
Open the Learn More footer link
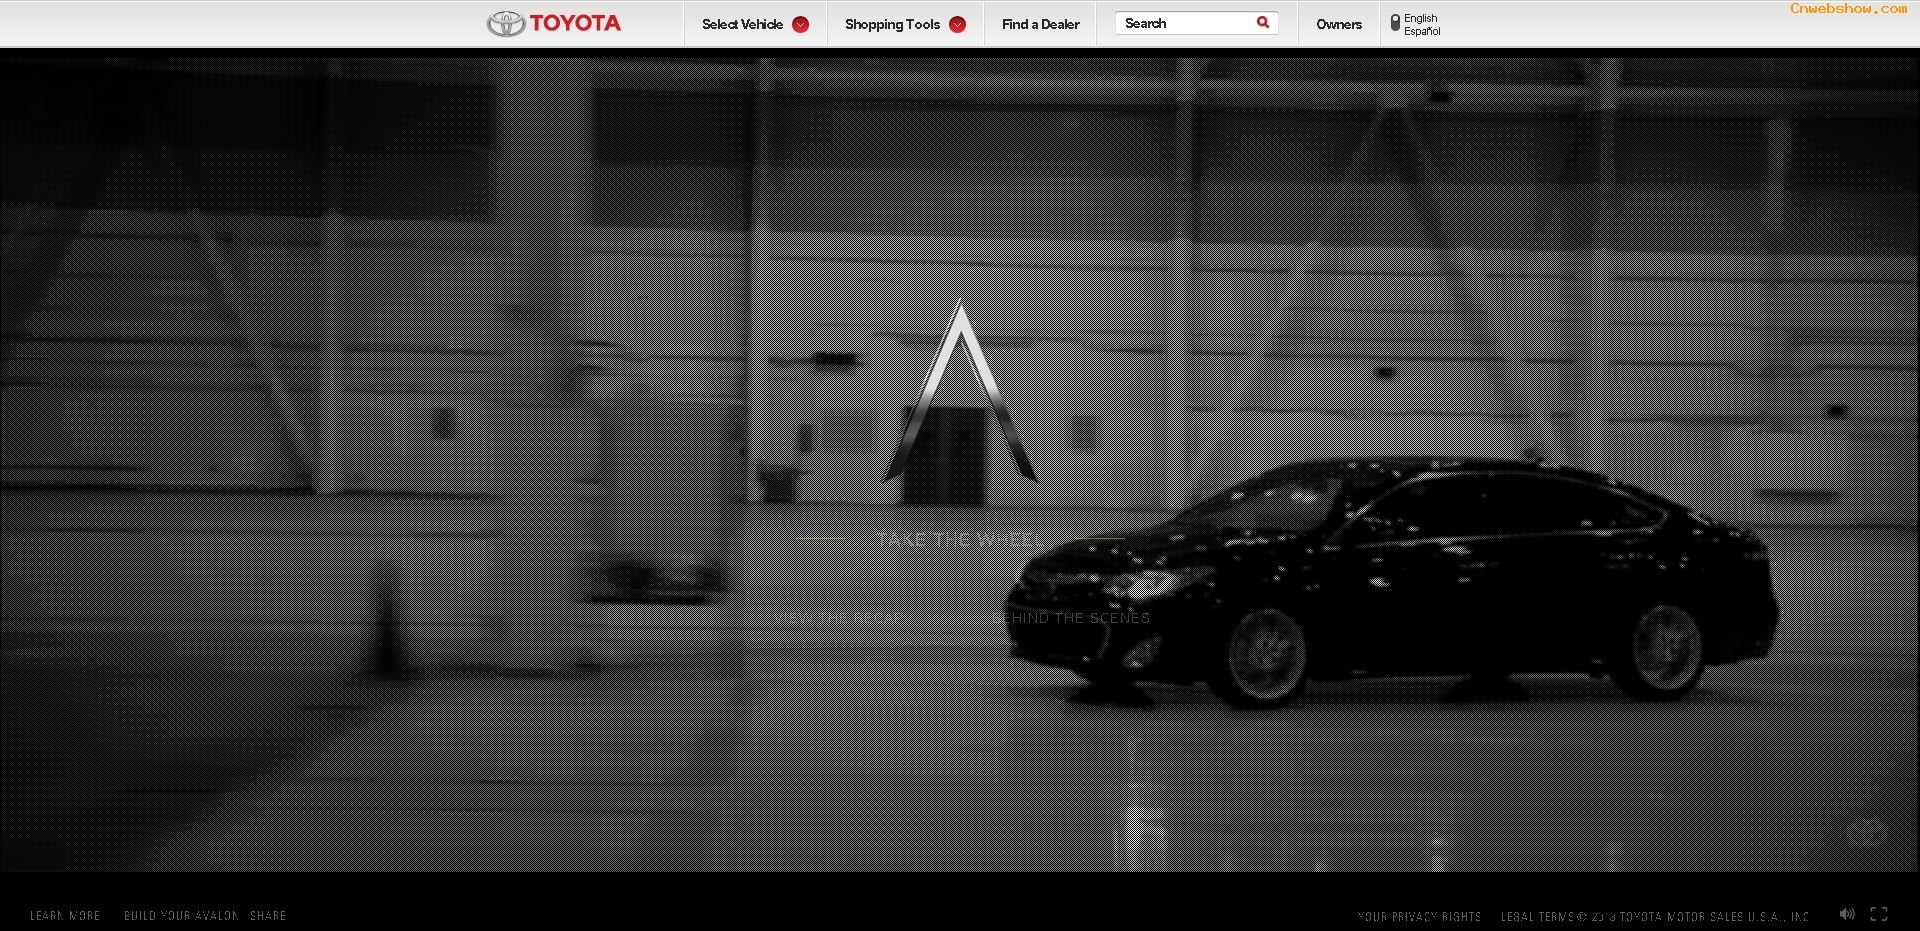tap(65, 915)
